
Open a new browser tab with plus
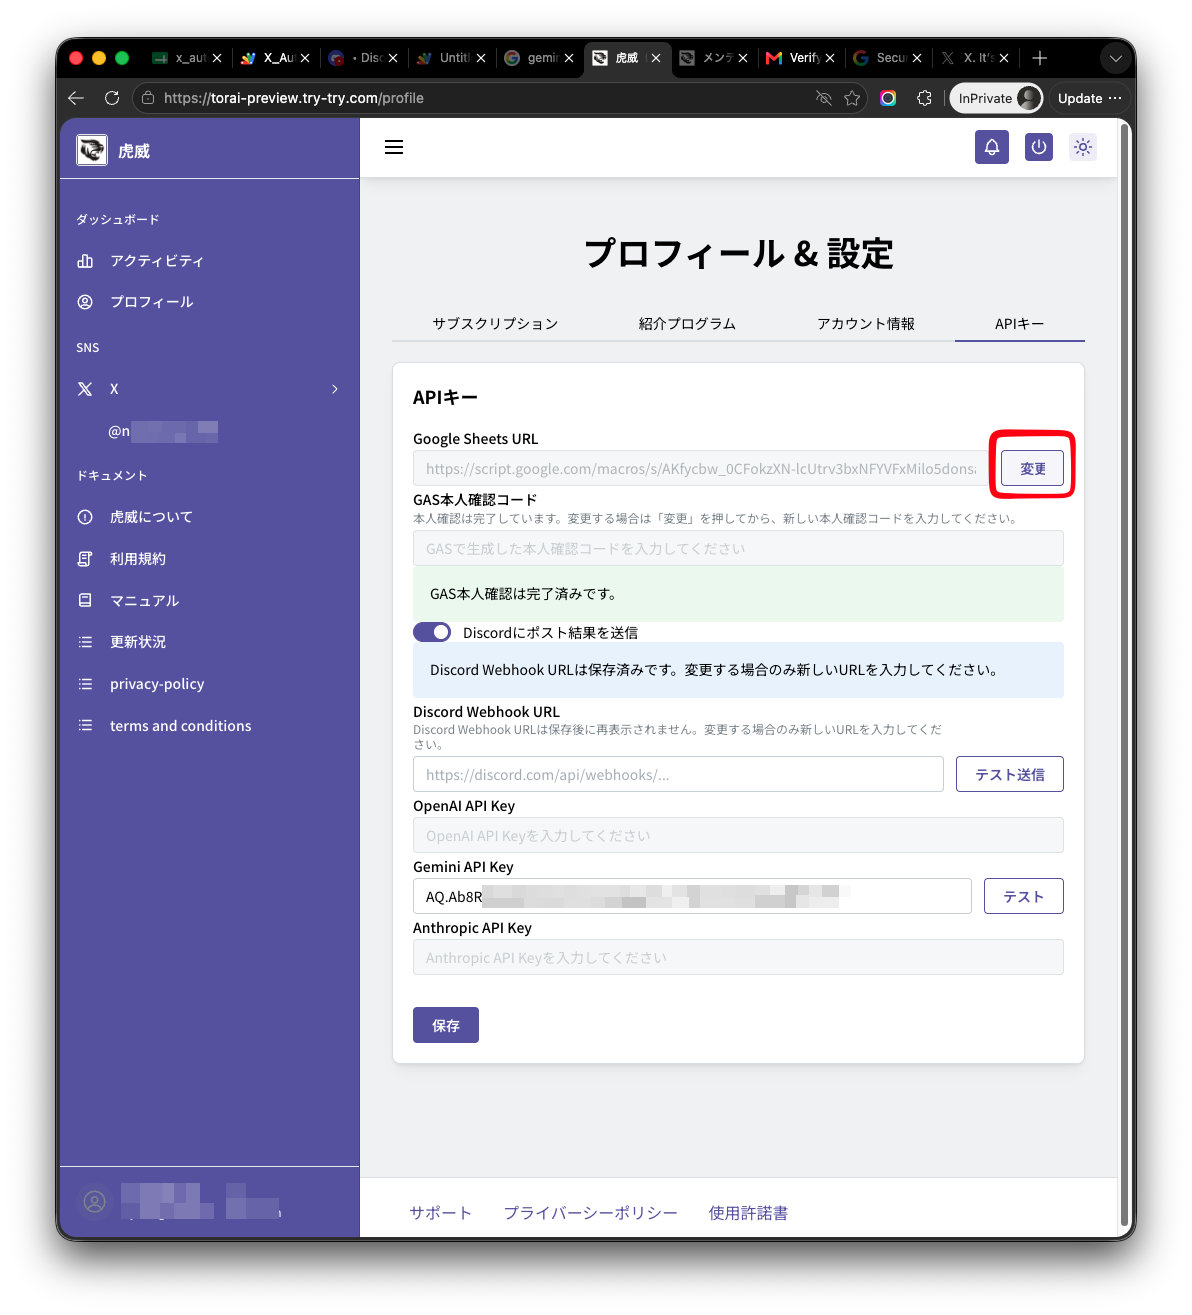[1040, 58]
